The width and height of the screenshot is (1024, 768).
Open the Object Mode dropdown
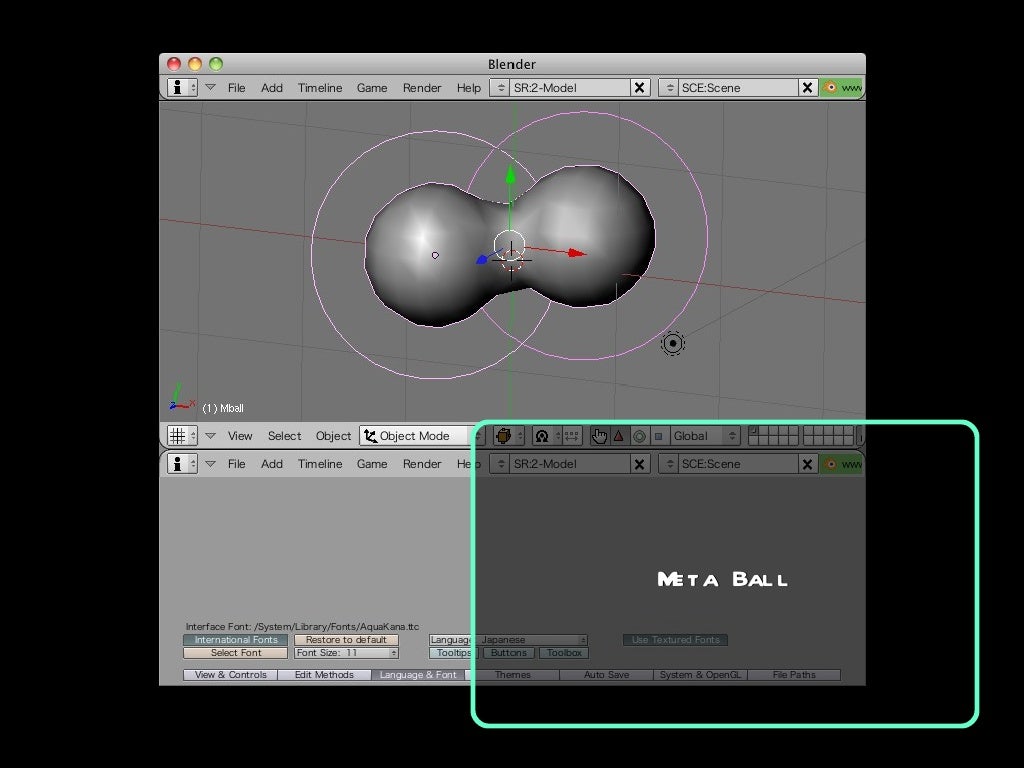pyautogui.click(x=421, y=436)
